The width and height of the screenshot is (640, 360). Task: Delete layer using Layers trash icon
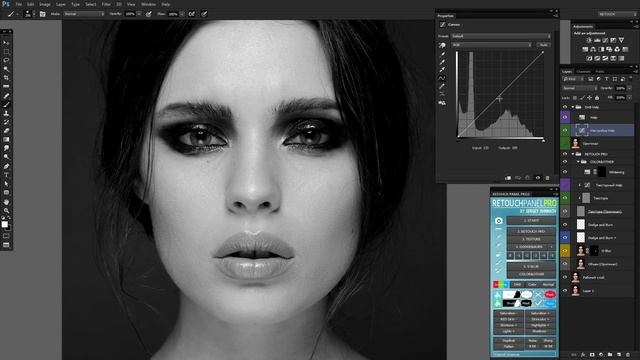coord(628,355)
